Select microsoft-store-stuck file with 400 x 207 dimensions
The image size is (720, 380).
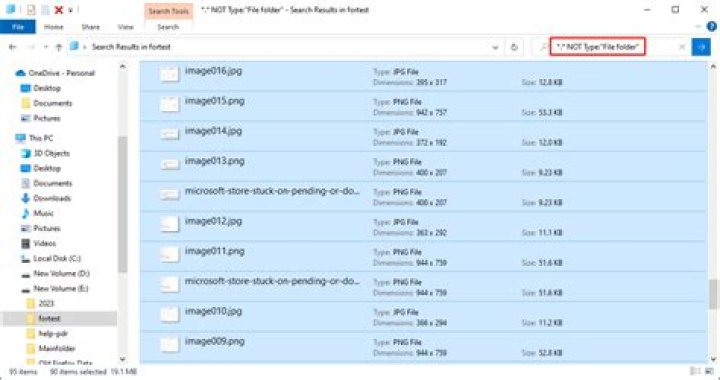[272, 191]
